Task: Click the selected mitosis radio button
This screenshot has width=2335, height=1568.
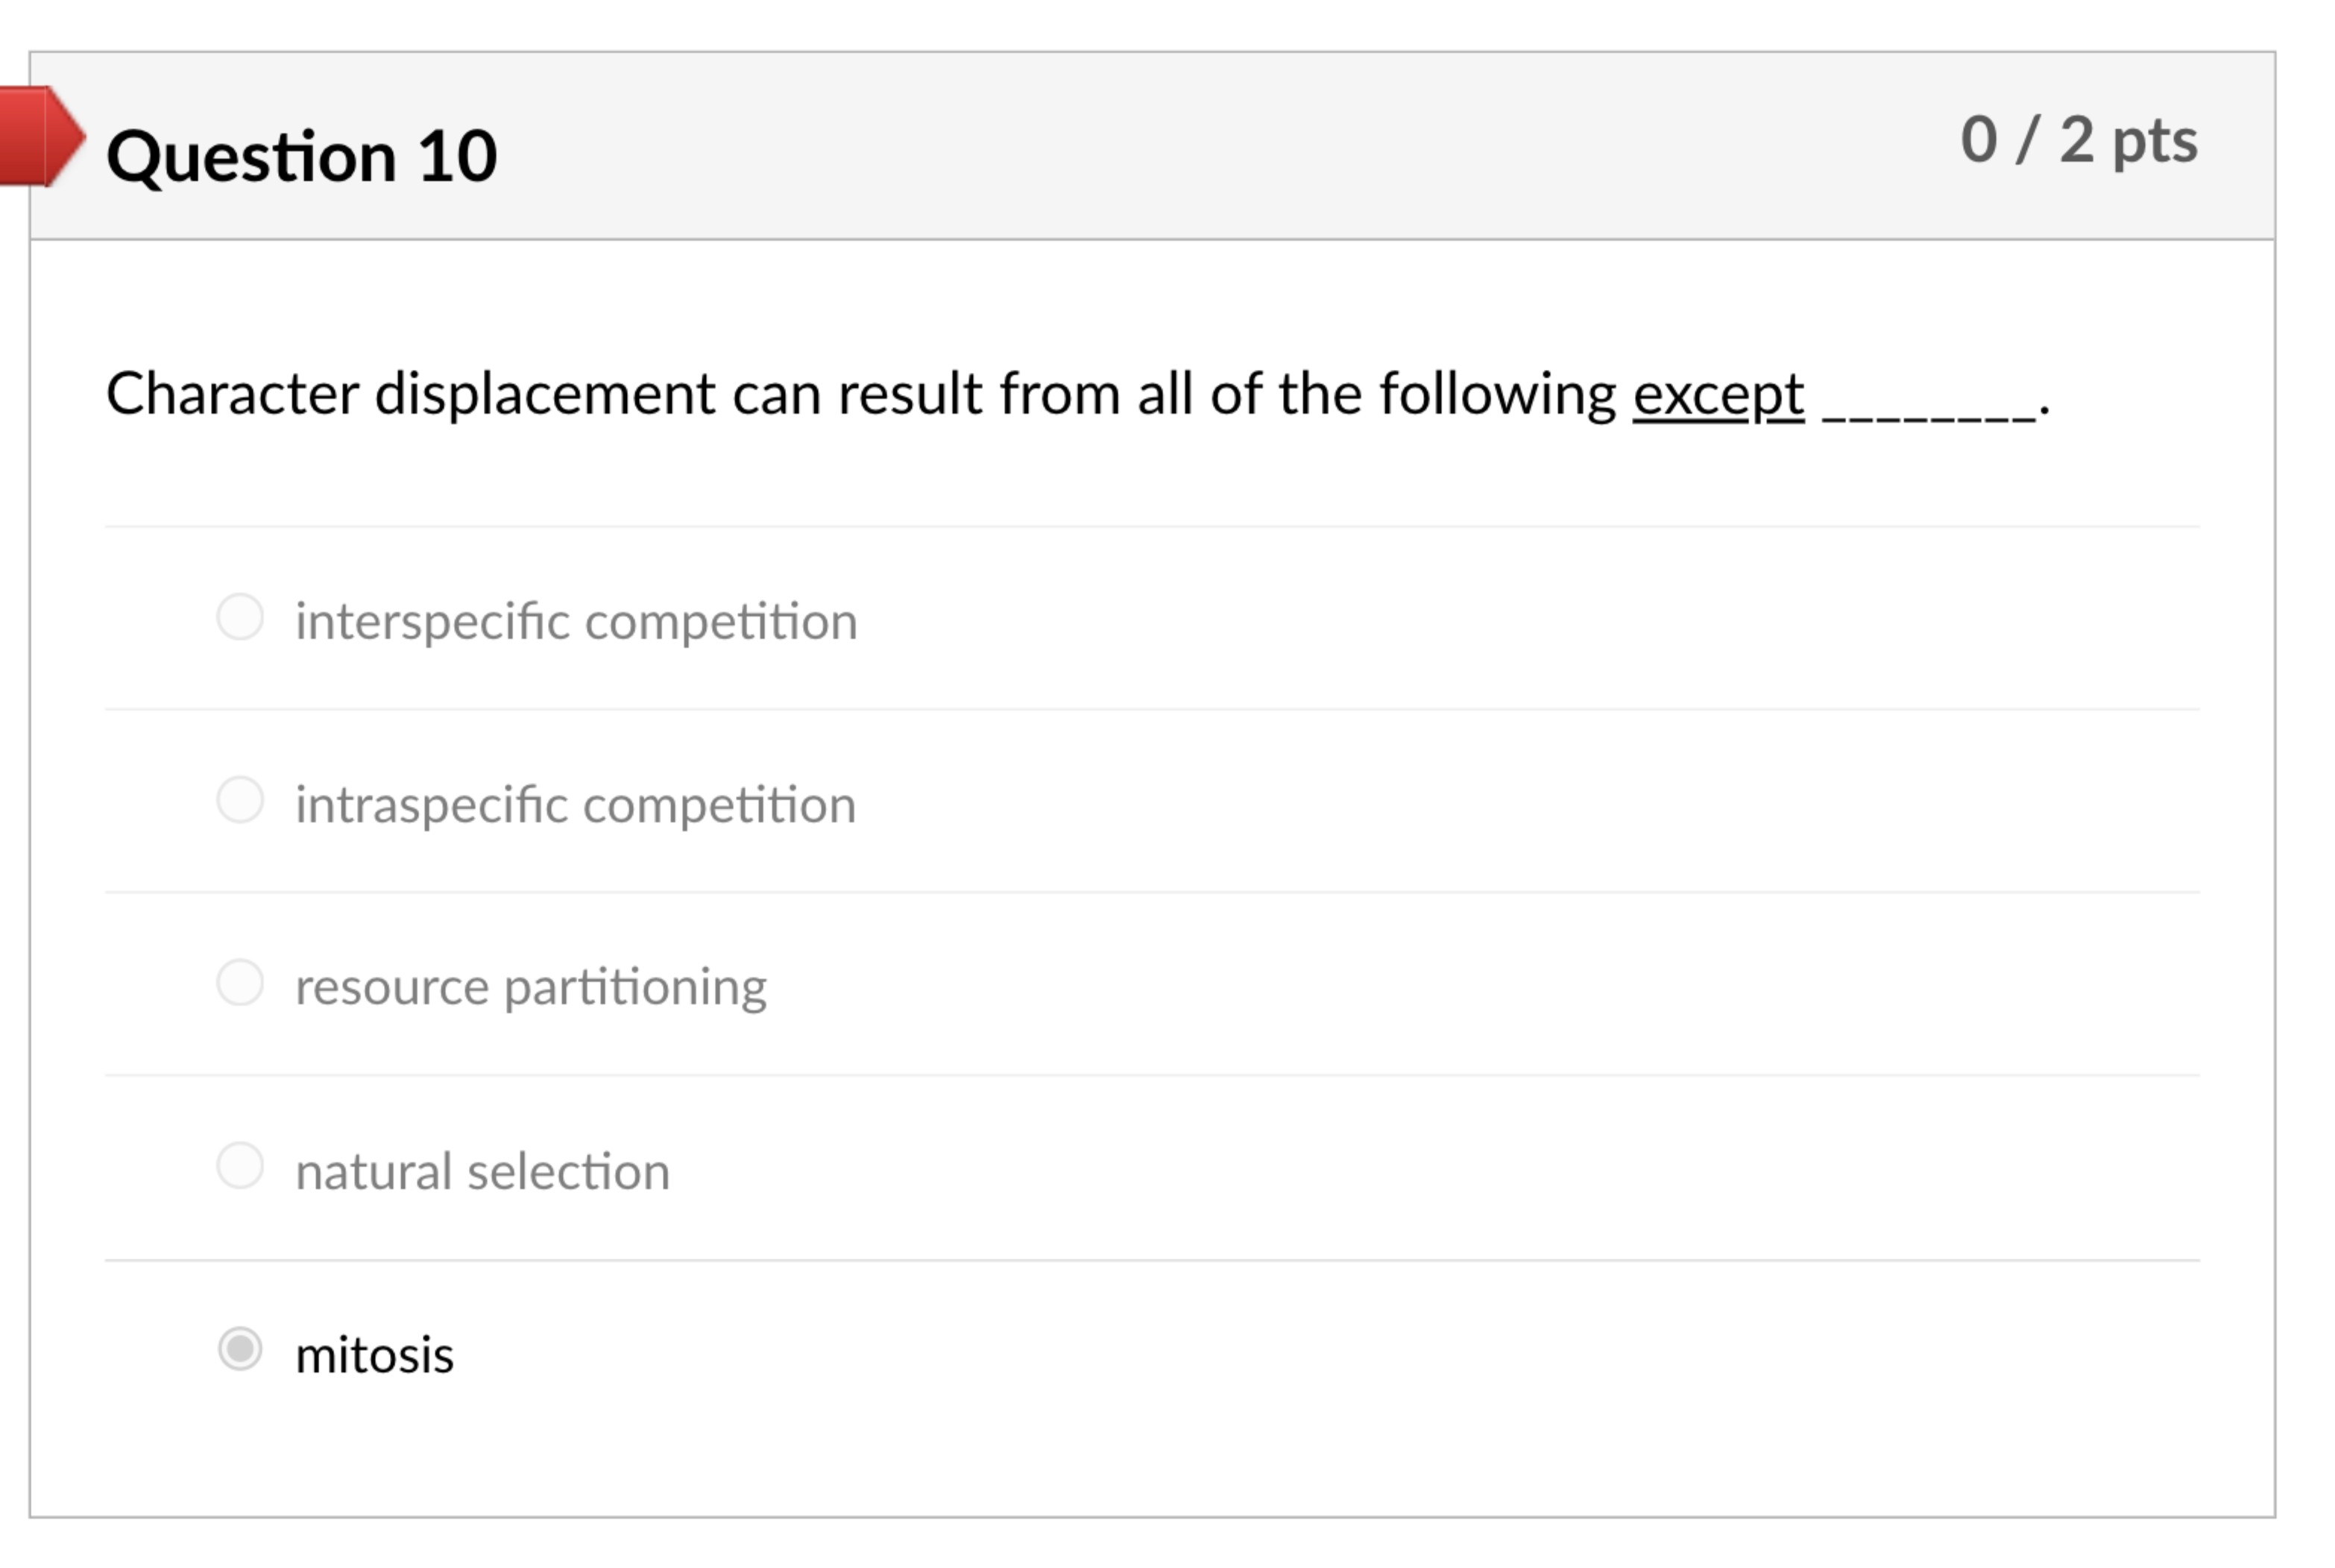Action: (240, 1350)
